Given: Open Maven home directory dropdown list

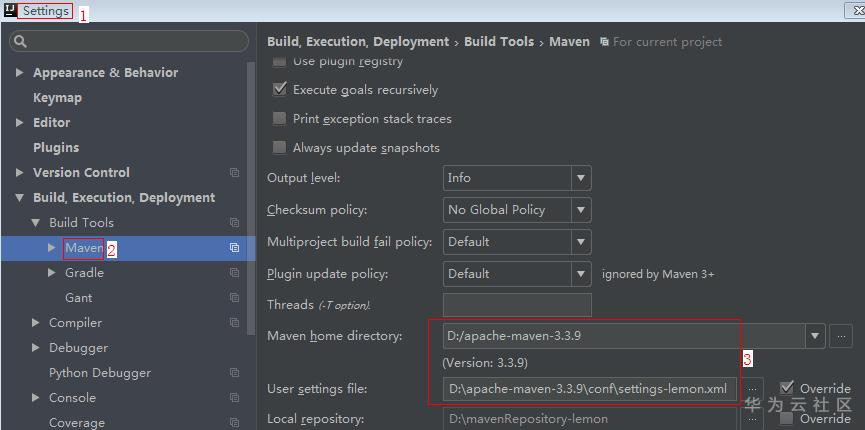Looking at the screenshot, I should click(x=816, y=337).
